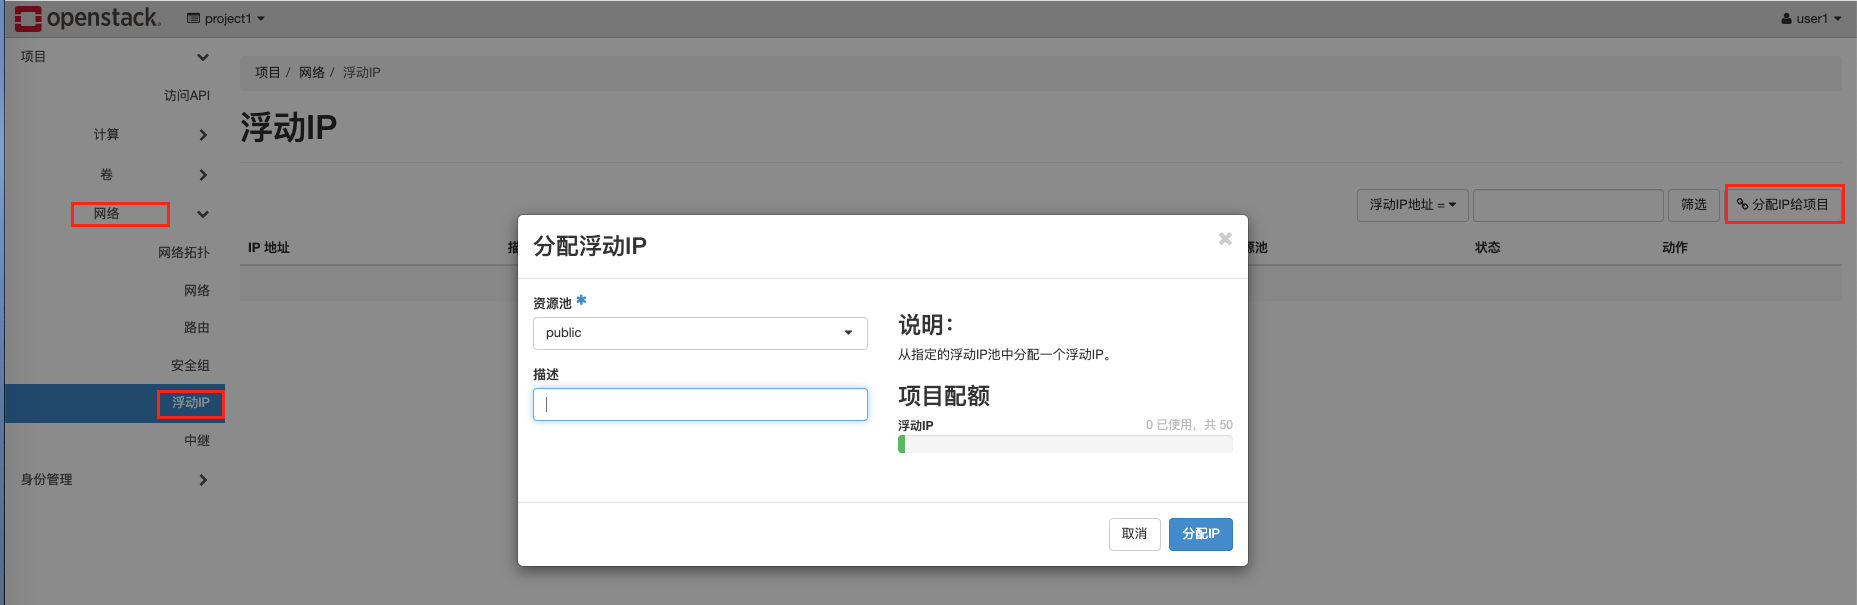Open 网络拓扑 page
1857x605 pixels.
pos(184,253)
